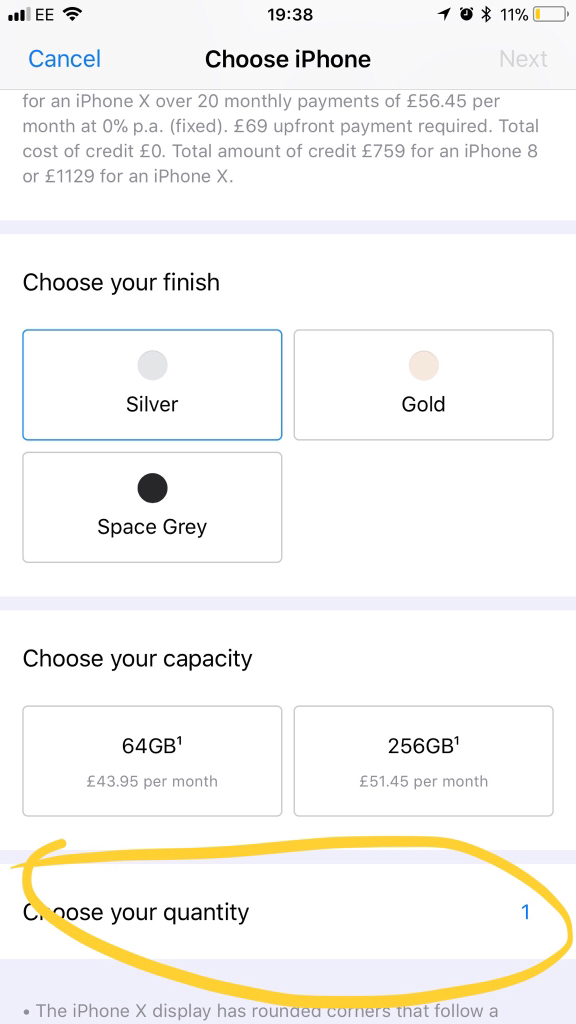
Task: Tap the 19:38 clock in status bar
Action: click(x=289, y=14)
